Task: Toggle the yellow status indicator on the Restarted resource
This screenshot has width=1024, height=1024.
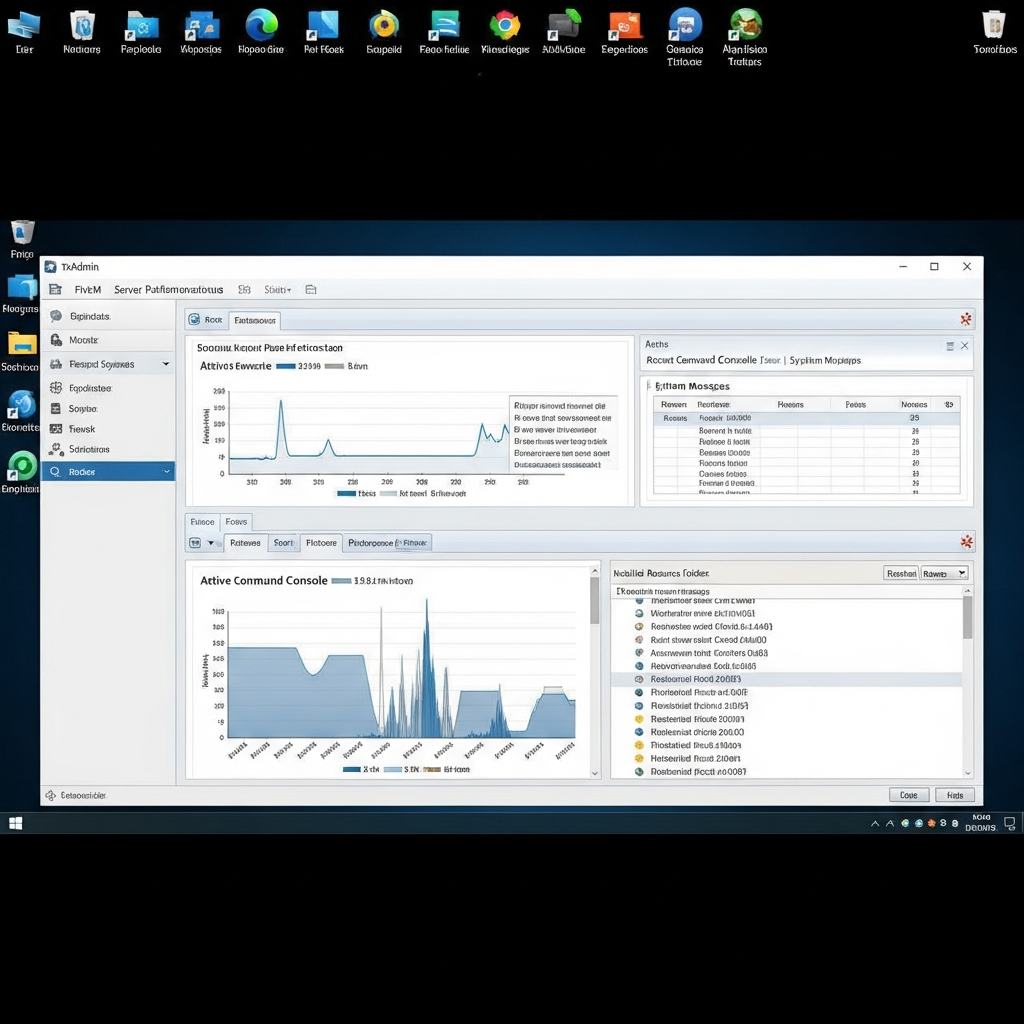Action: pos(637,719)
